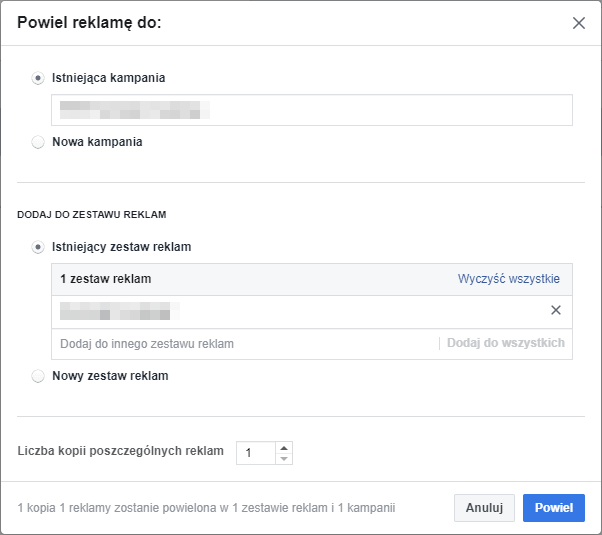
Task: Click the Liczba kopii poszczególnych reklam label
Action: [120, 451]
